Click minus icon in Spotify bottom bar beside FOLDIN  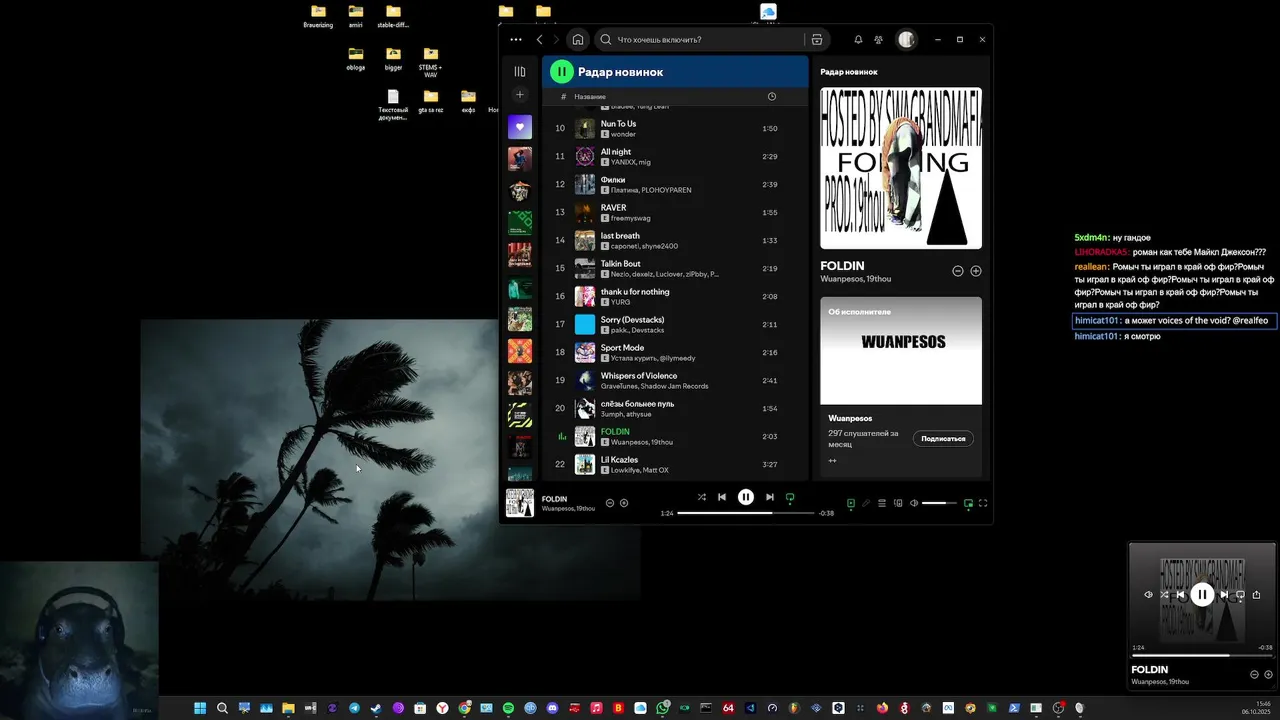[x=610, y=503]
